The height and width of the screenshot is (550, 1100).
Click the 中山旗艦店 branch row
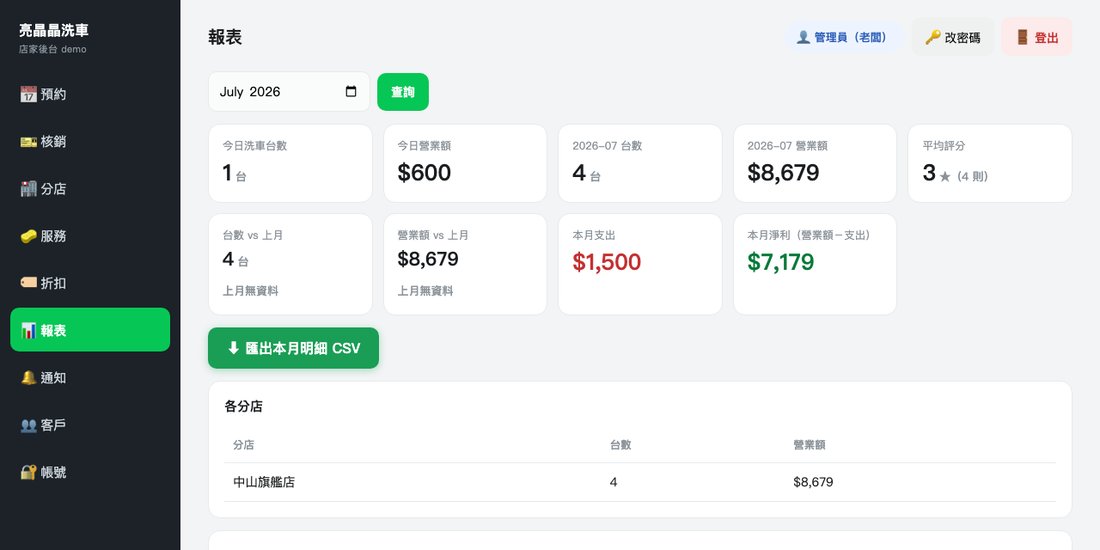[x=640, y=482]
